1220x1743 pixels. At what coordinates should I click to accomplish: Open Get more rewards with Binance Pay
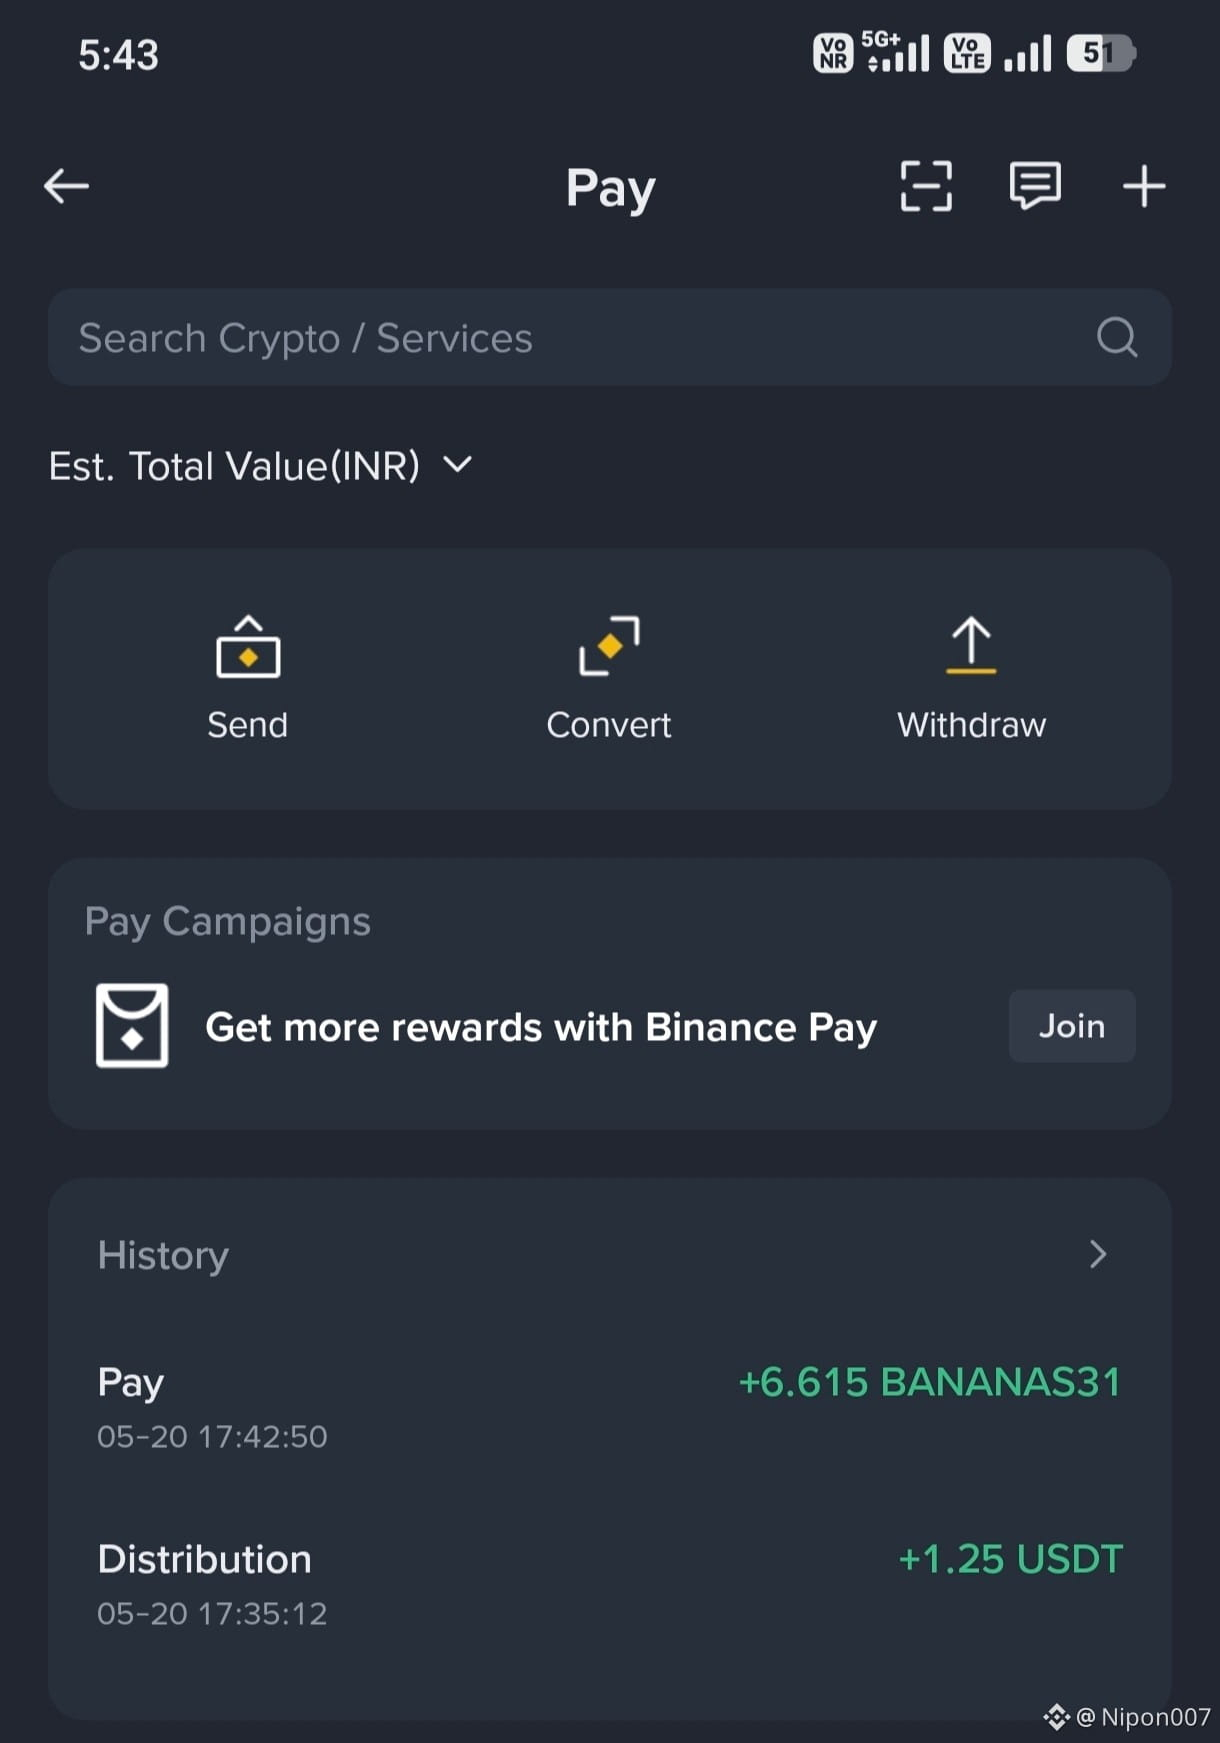pos(541,1027)
